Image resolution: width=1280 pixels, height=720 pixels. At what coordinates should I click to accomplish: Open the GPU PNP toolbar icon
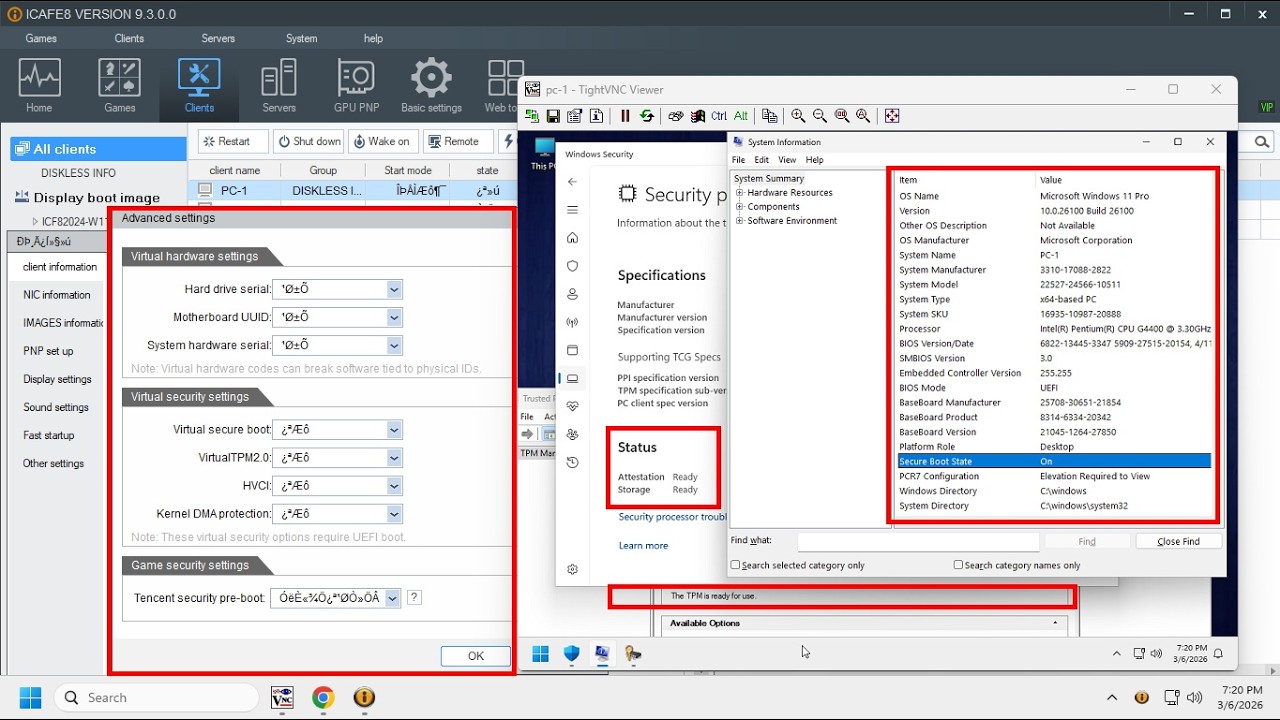356,85
